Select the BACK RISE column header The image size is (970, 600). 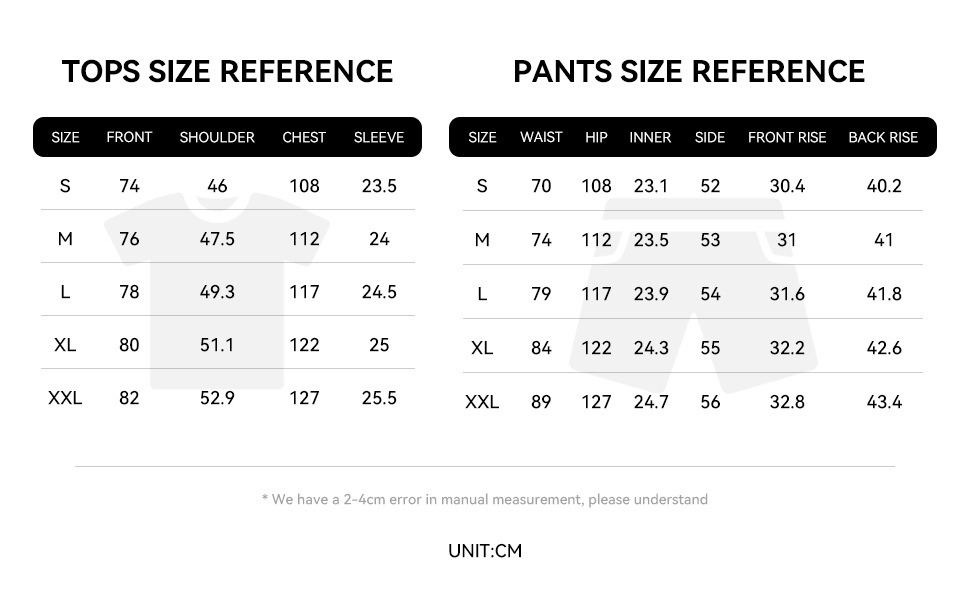coord(883,137)
